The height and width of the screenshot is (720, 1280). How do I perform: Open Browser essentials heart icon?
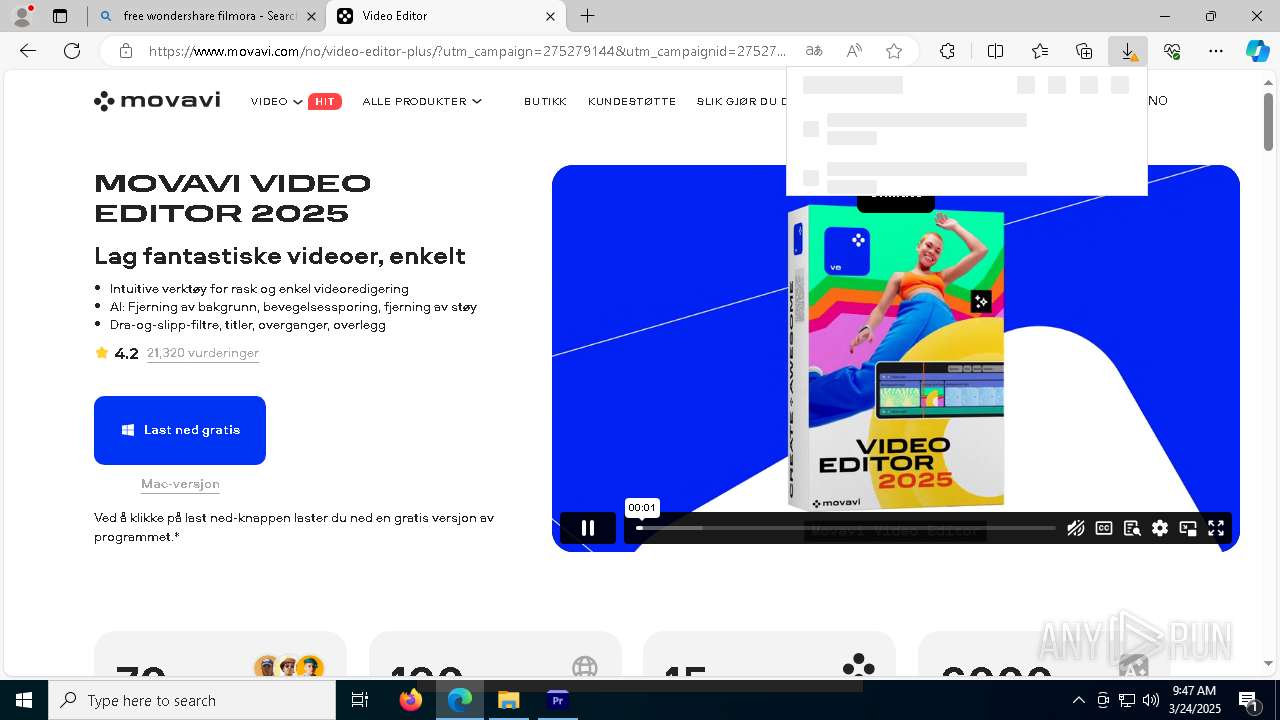pyautogui.click(x=1172, y=51)
